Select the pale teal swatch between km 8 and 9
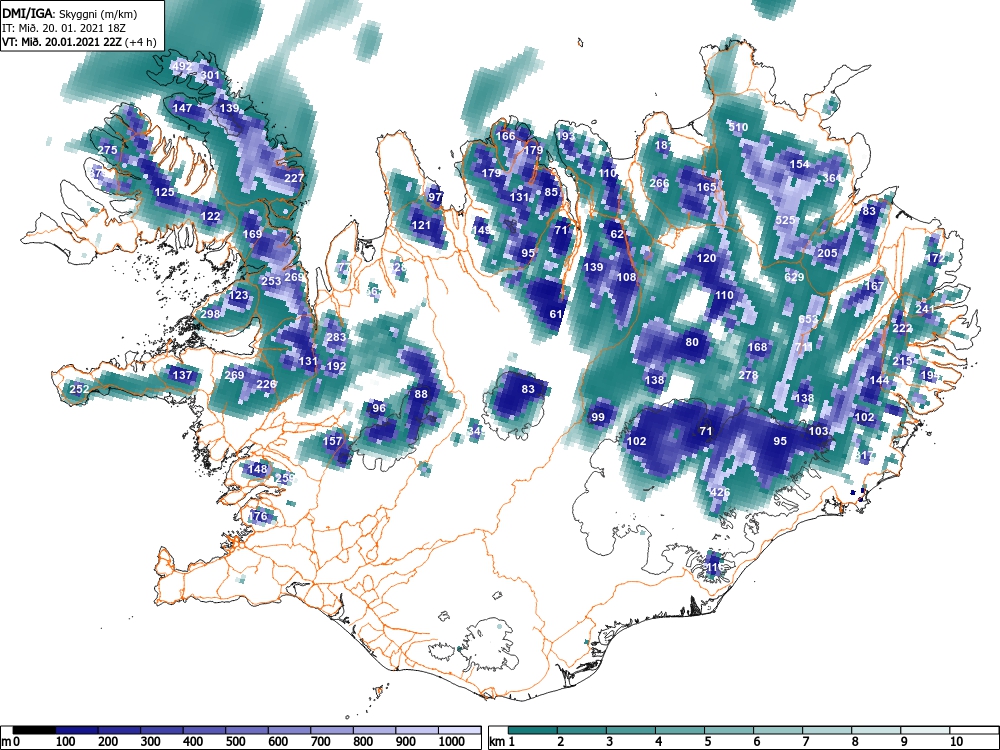This screenshot has width=1000, height=750. [x=876, y=730]
